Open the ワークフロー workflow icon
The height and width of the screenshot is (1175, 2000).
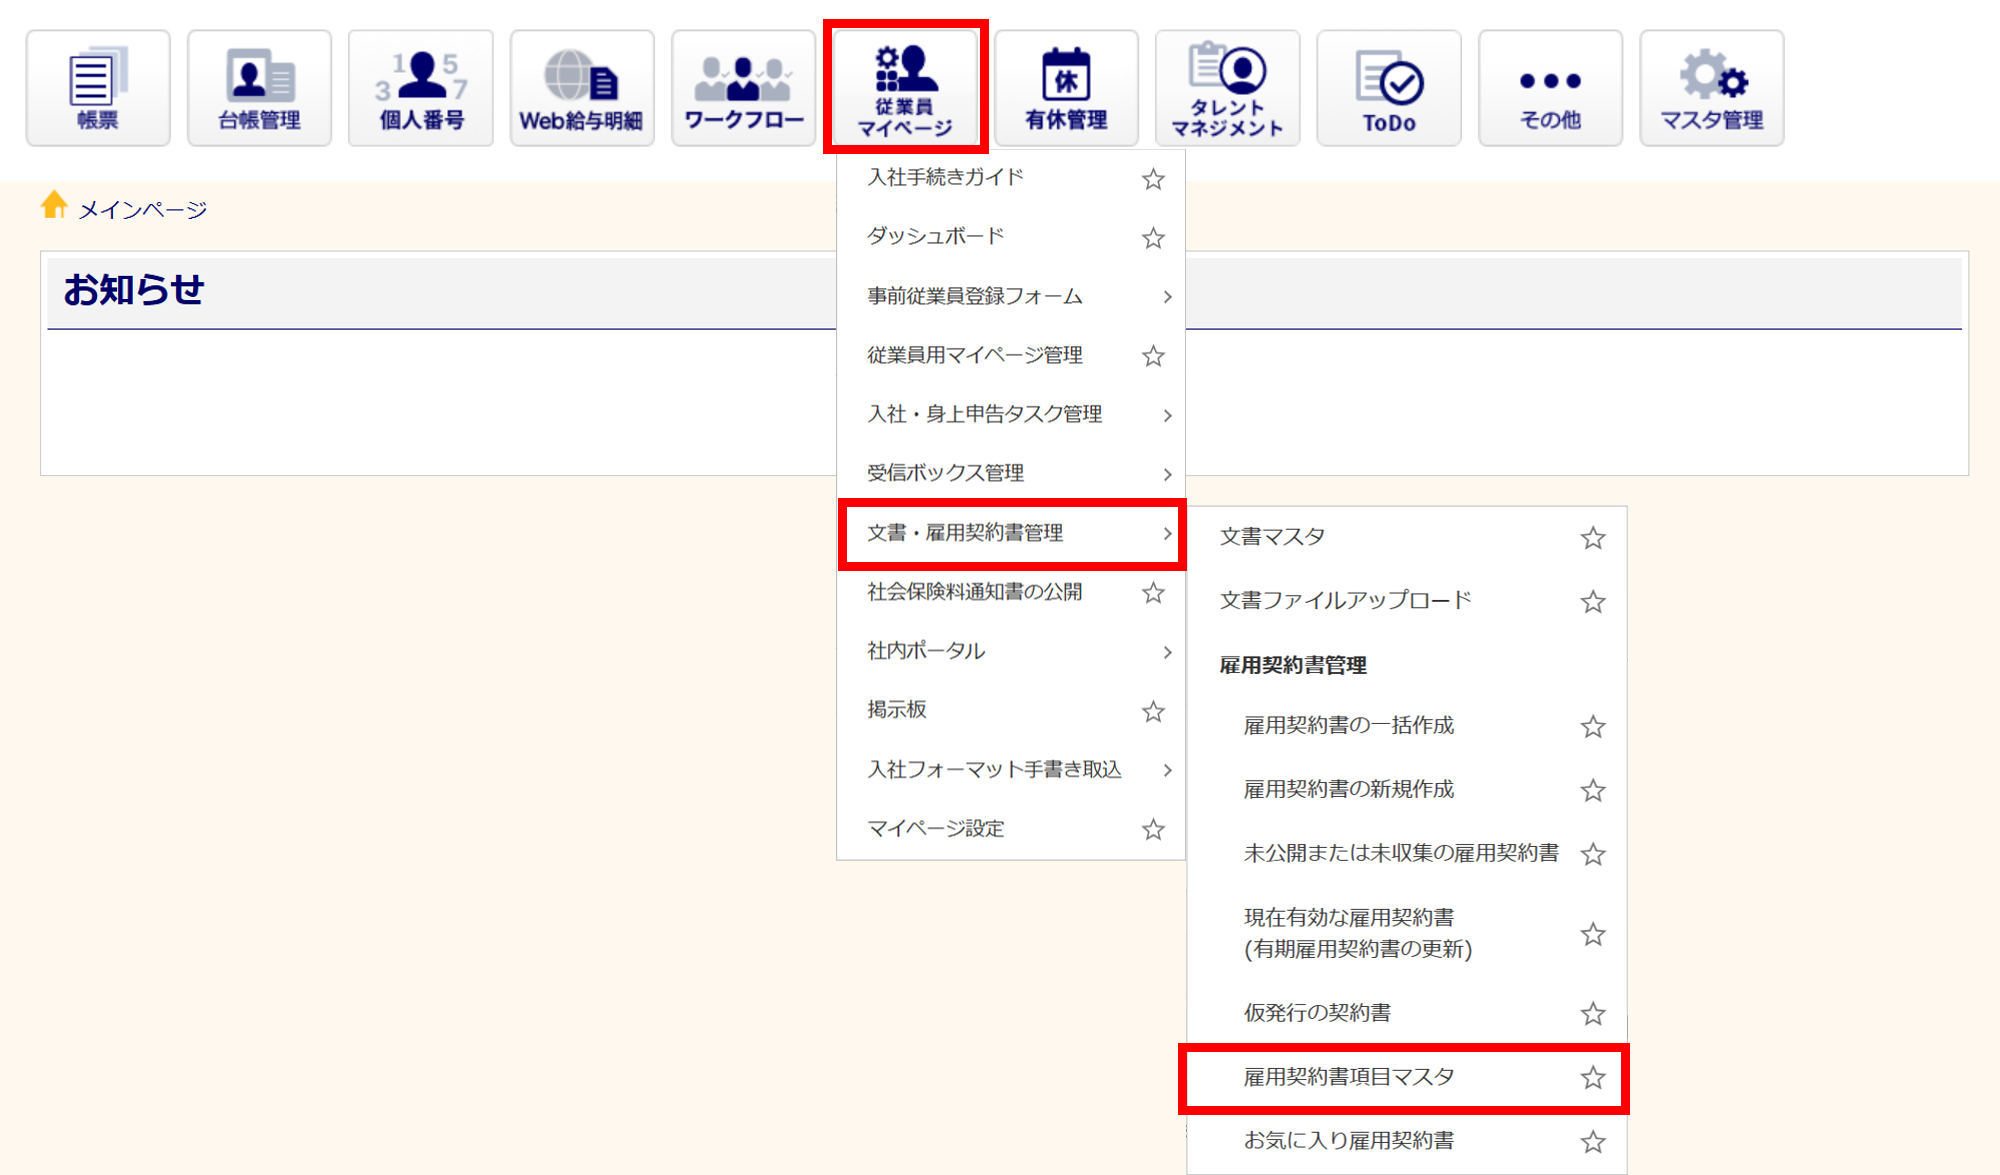pos(743,88)
